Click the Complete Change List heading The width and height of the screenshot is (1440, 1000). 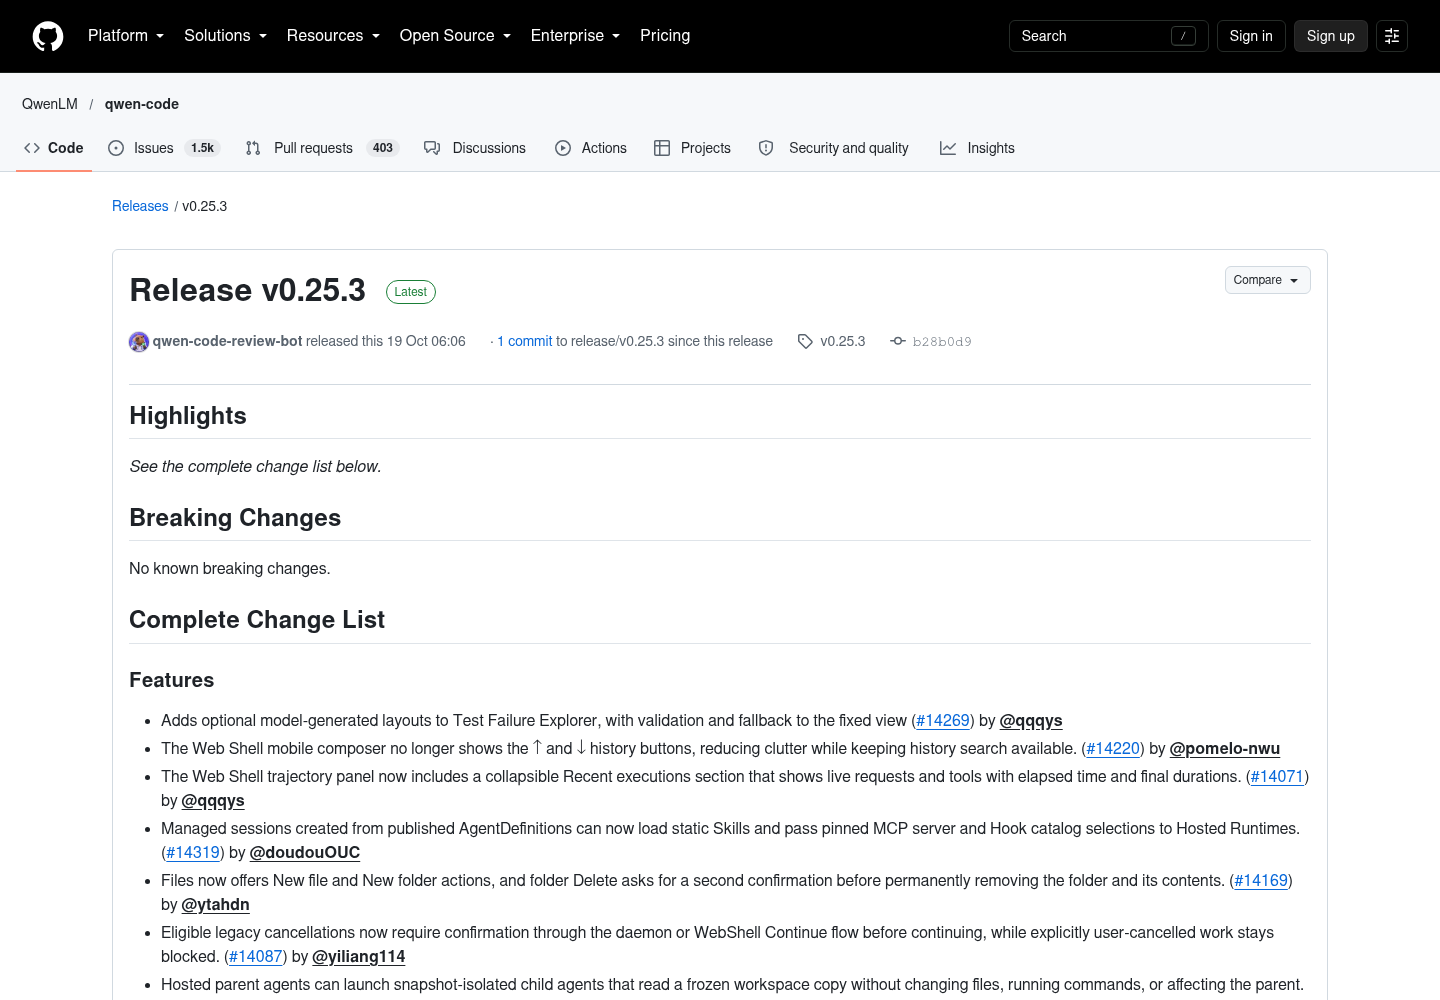point(257,620)
